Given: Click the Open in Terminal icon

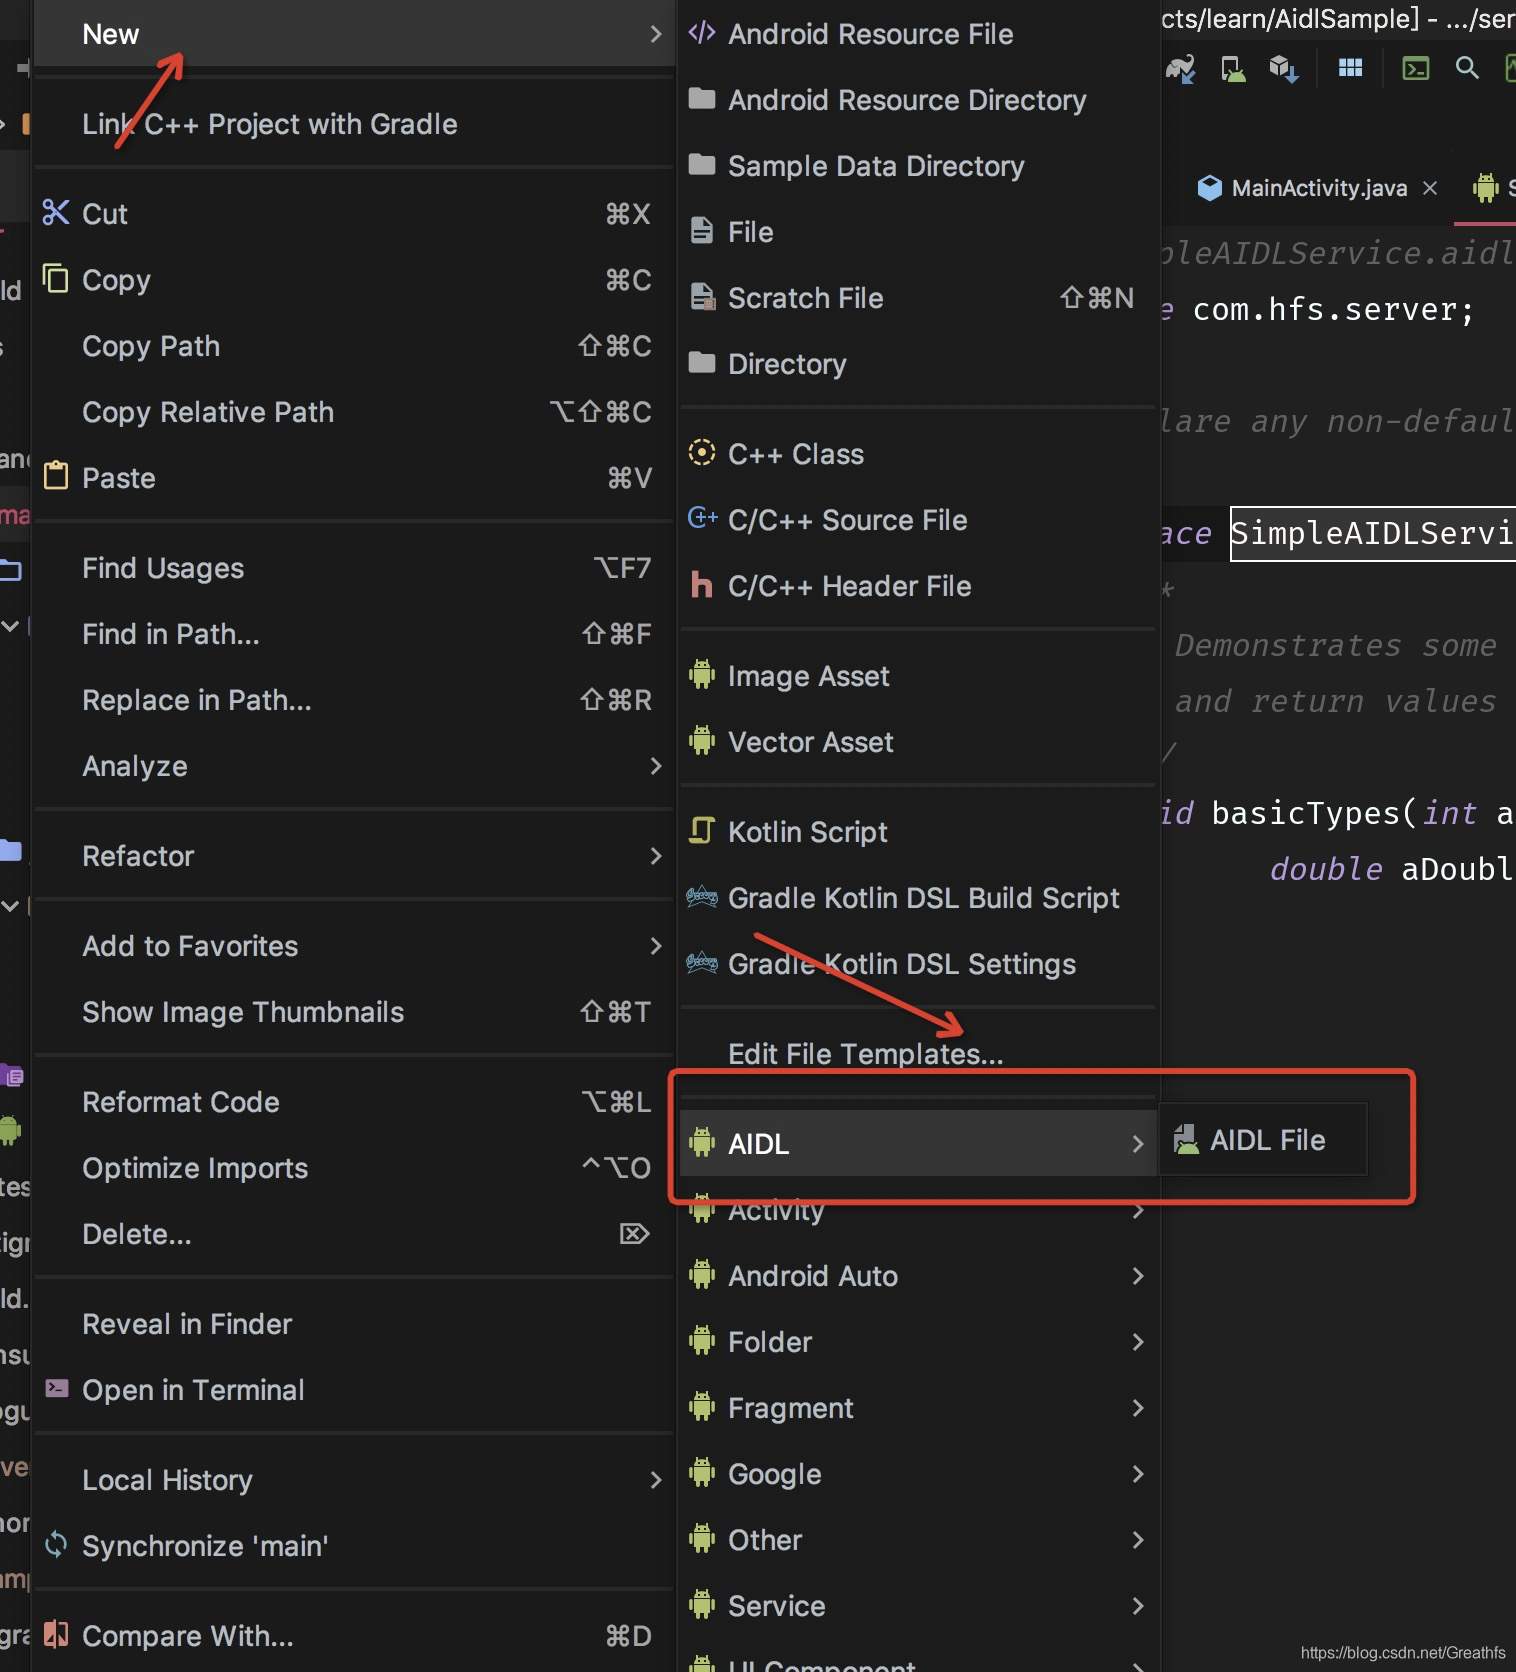Looking at the screenshot, I should pos(57,1388).
